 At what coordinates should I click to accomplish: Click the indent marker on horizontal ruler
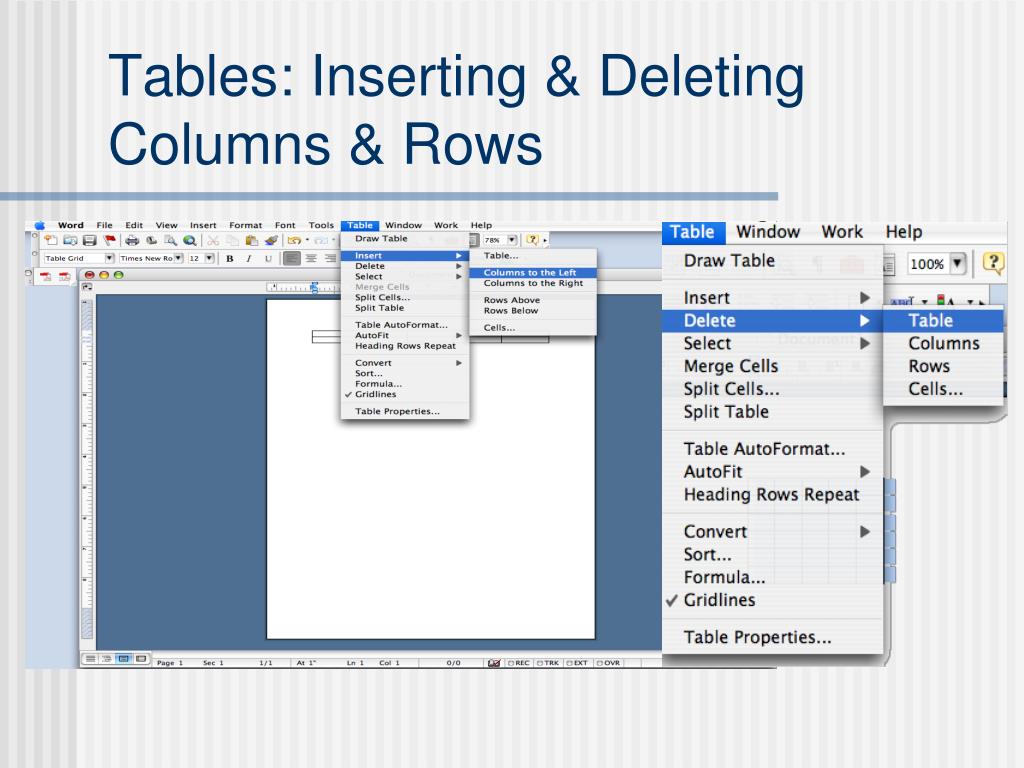point(314,287)
